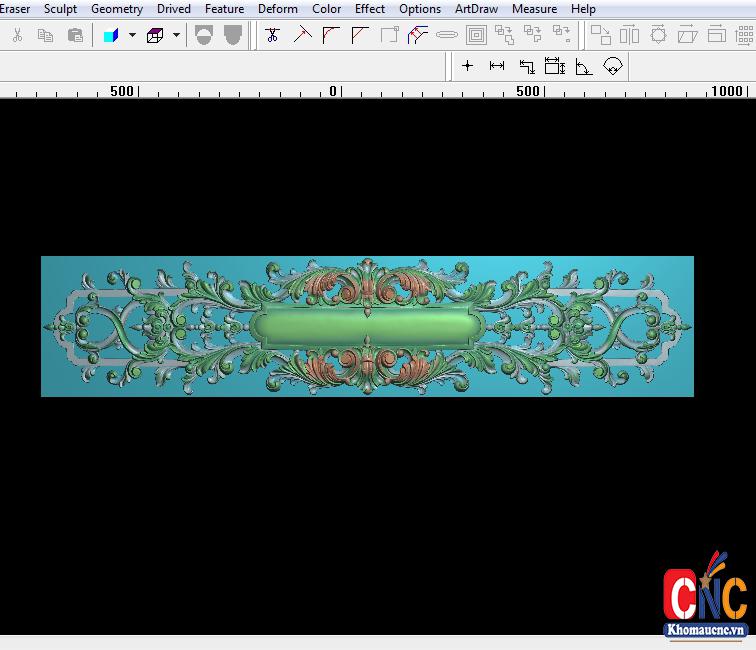Open the Geometry menu
The height and width of the screenshot is (650, 756).
(x=117, y=9)
